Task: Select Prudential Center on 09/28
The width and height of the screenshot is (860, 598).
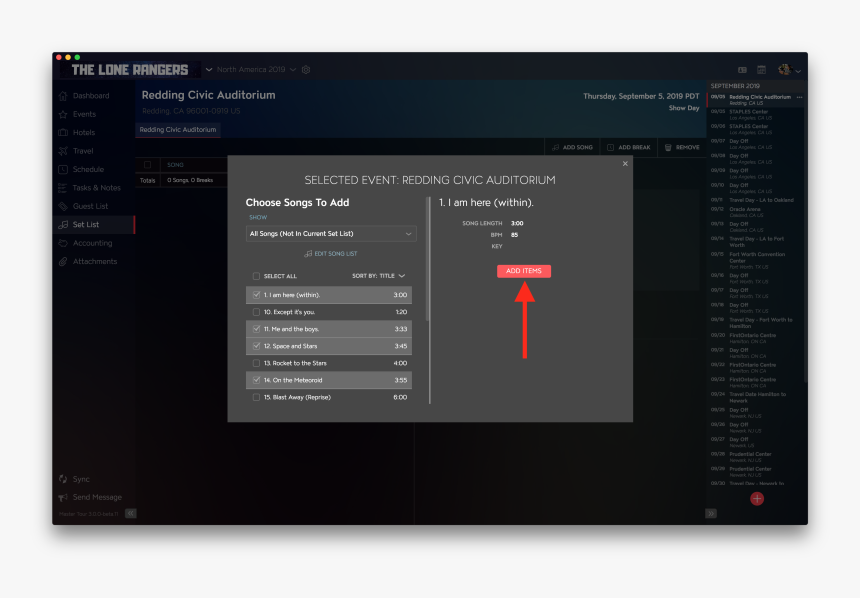Action: [756, 456]
